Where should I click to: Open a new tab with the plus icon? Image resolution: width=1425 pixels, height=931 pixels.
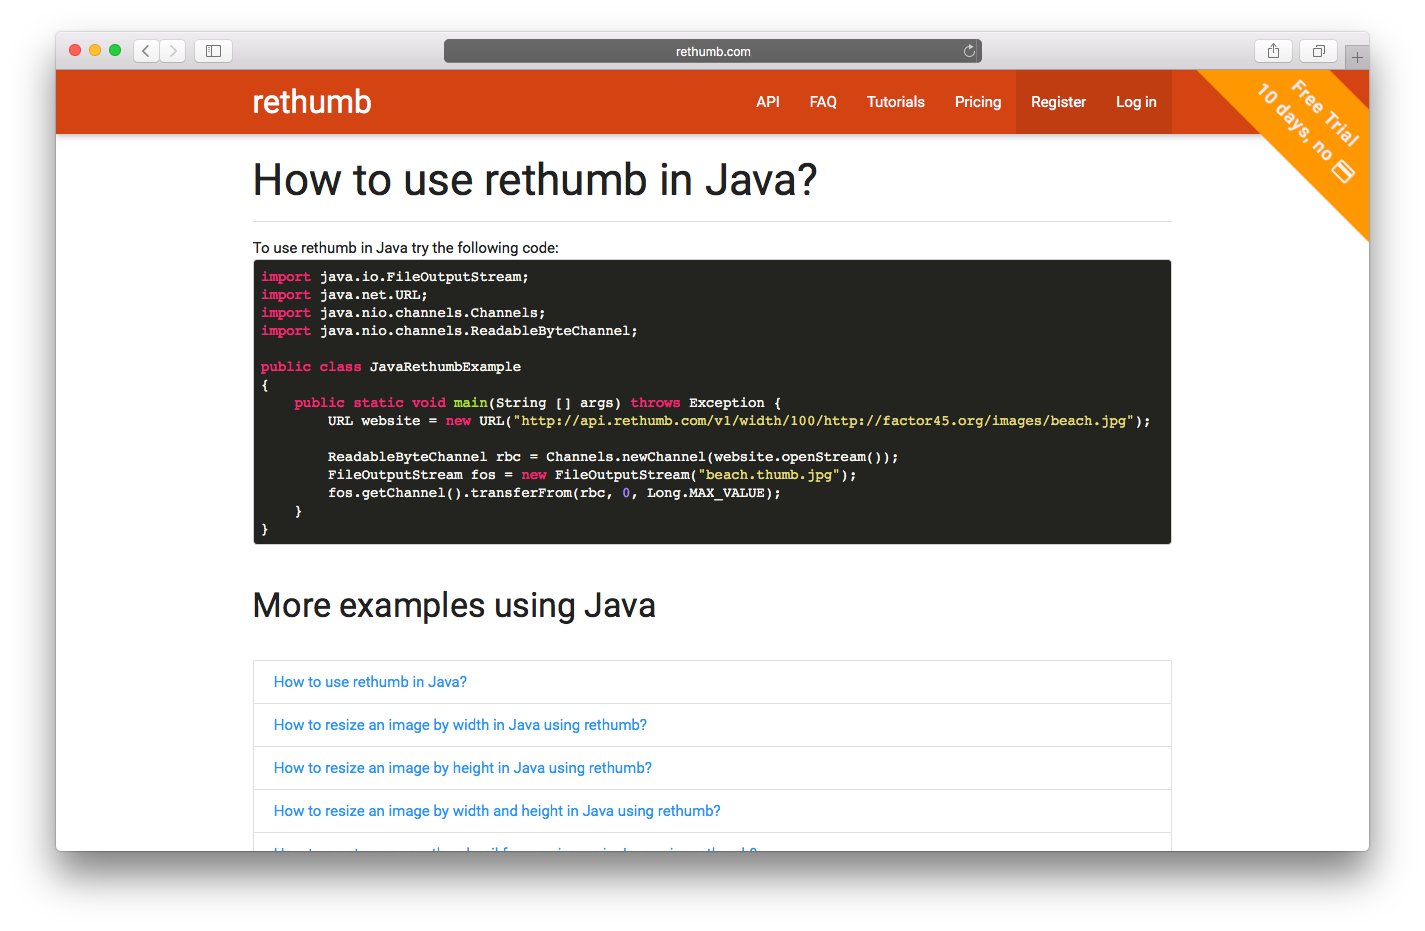point(1357,57)
